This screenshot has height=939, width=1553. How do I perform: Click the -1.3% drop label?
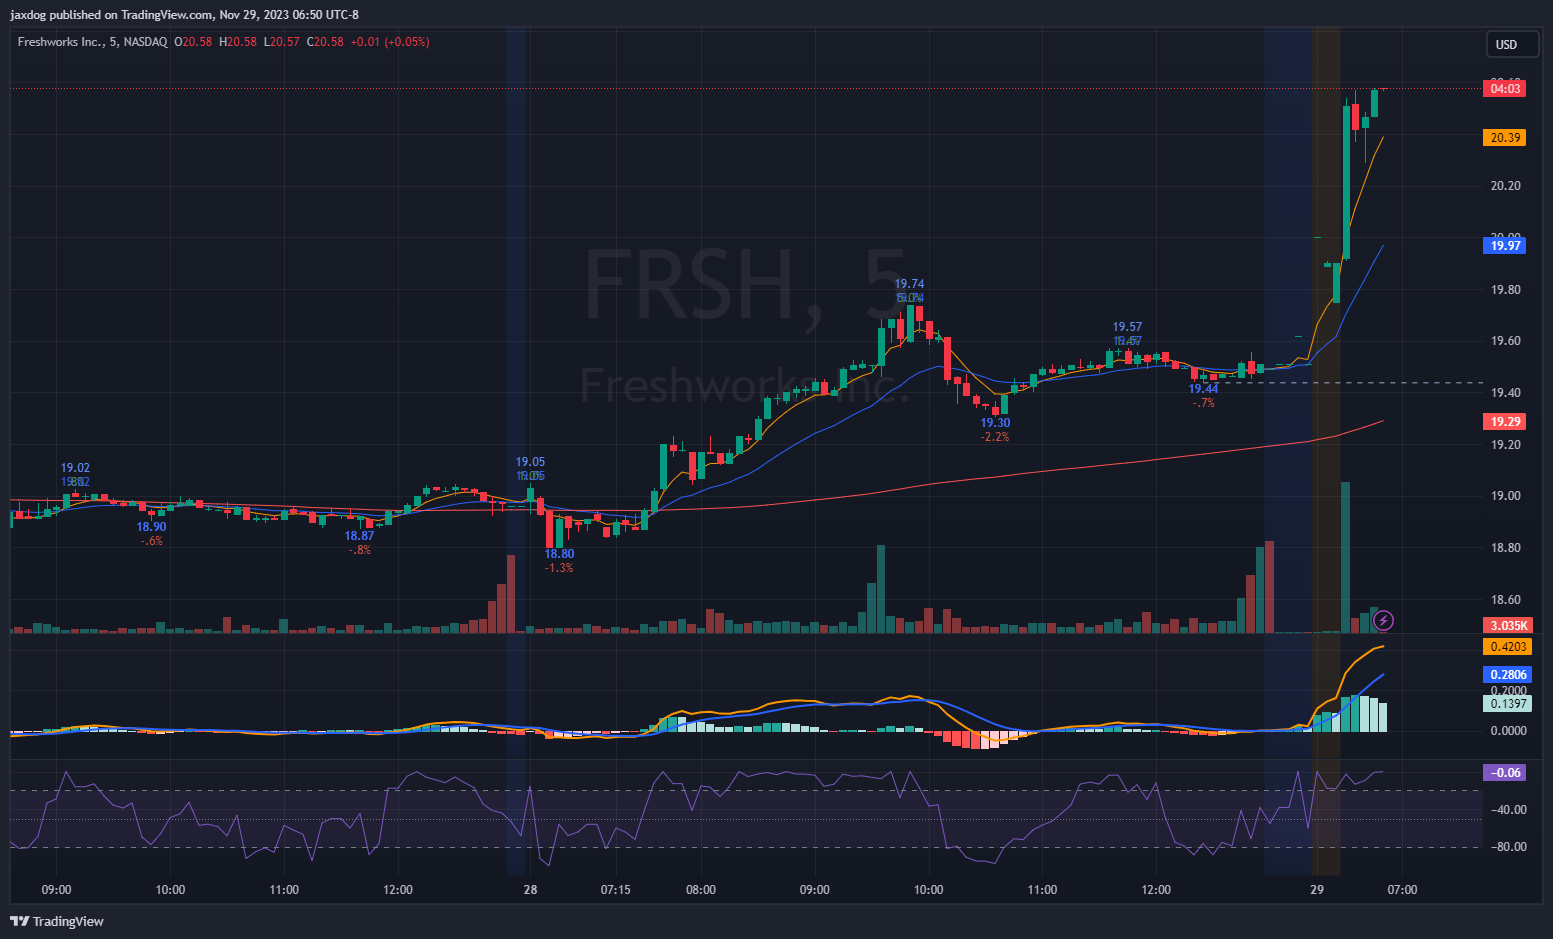[x=559, y=568]
